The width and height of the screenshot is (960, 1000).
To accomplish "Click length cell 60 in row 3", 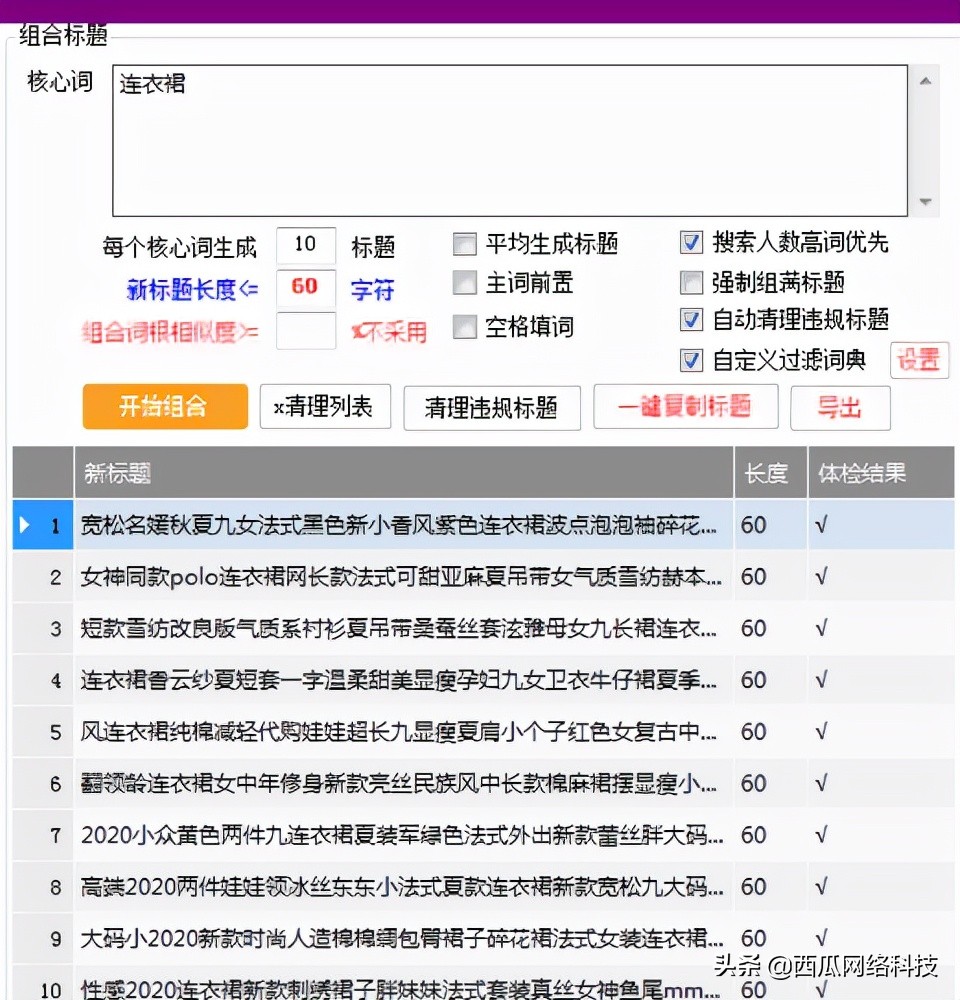I will click(771, 628).
